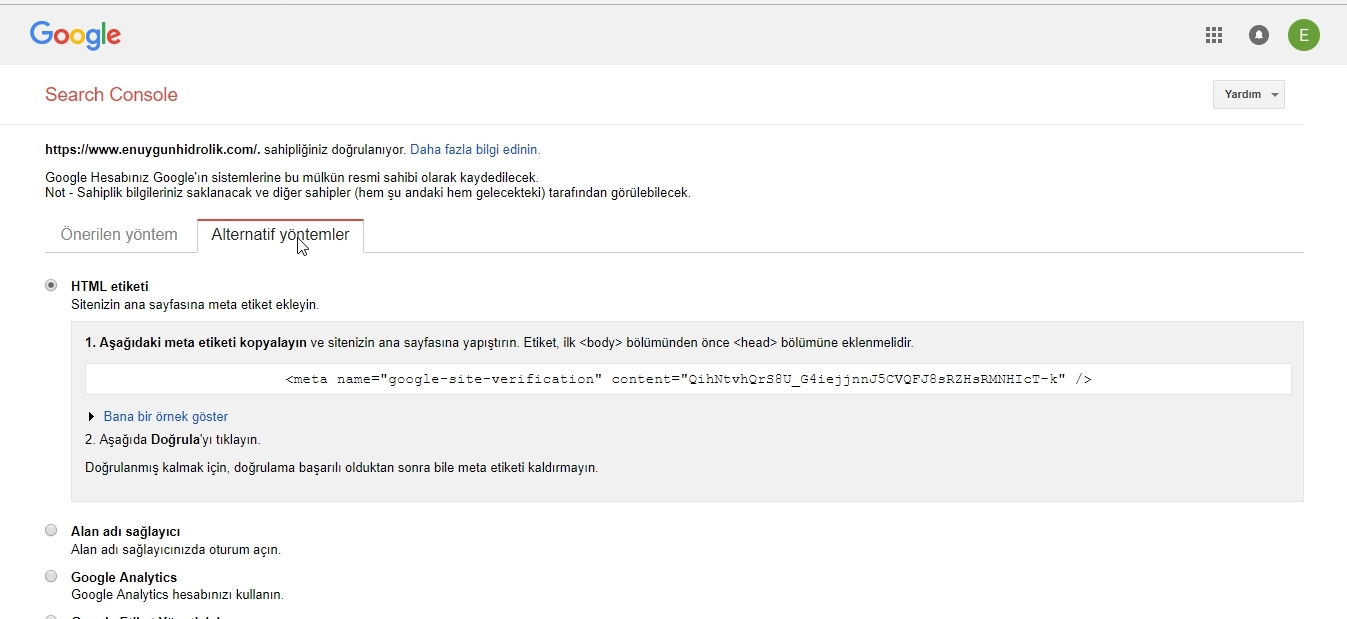Click 'Sitenizin ana sayfasına meta etiket ekleyin' text
Screen dimensions: 1347x619
195,305
